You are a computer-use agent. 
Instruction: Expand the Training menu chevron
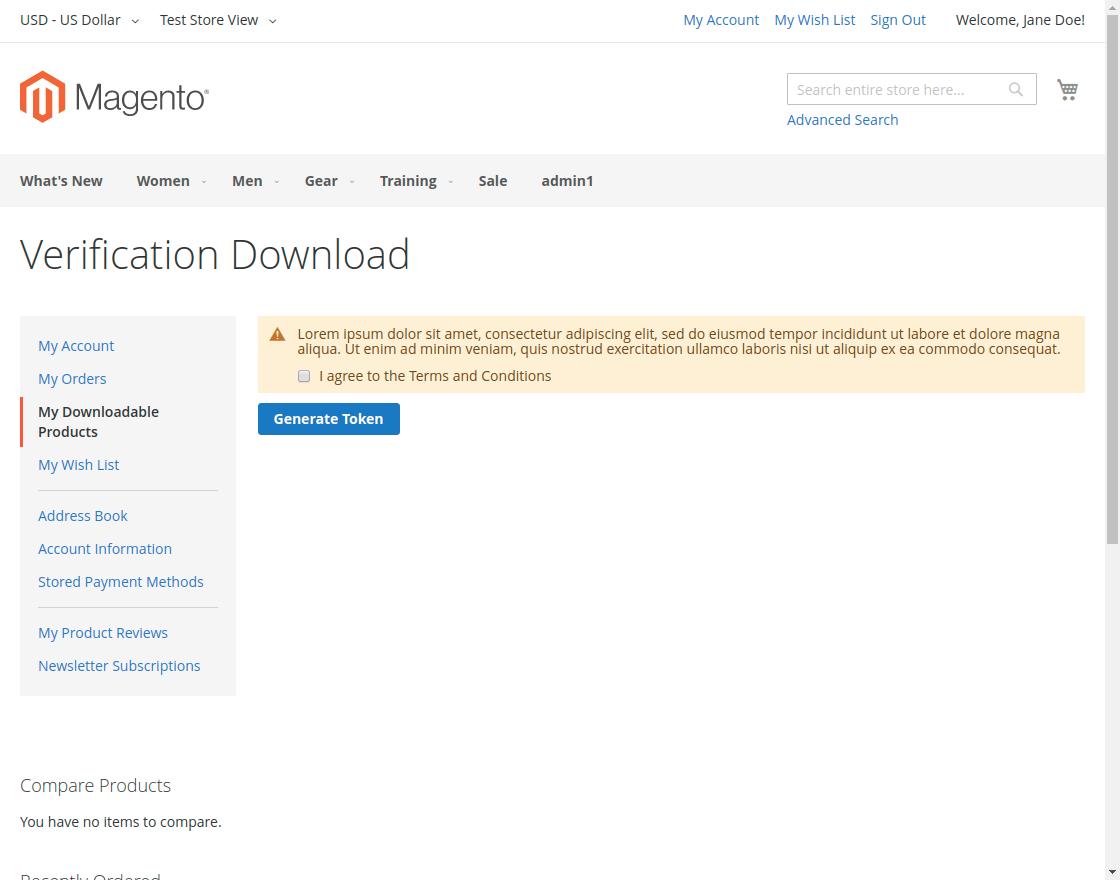(x=450, y=181)
